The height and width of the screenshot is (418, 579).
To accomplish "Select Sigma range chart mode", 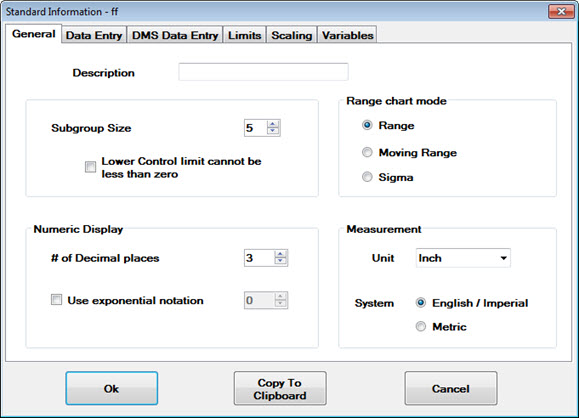I will (367, 177).
